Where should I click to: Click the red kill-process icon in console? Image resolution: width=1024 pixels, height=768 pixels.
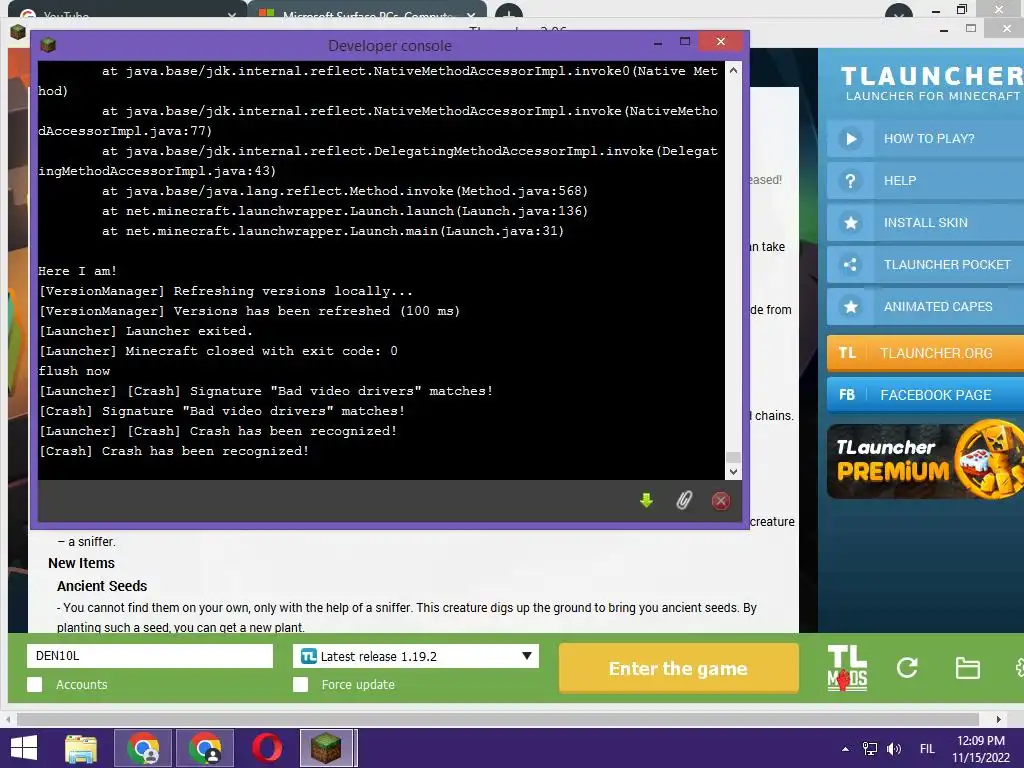[x=720, y=501]
